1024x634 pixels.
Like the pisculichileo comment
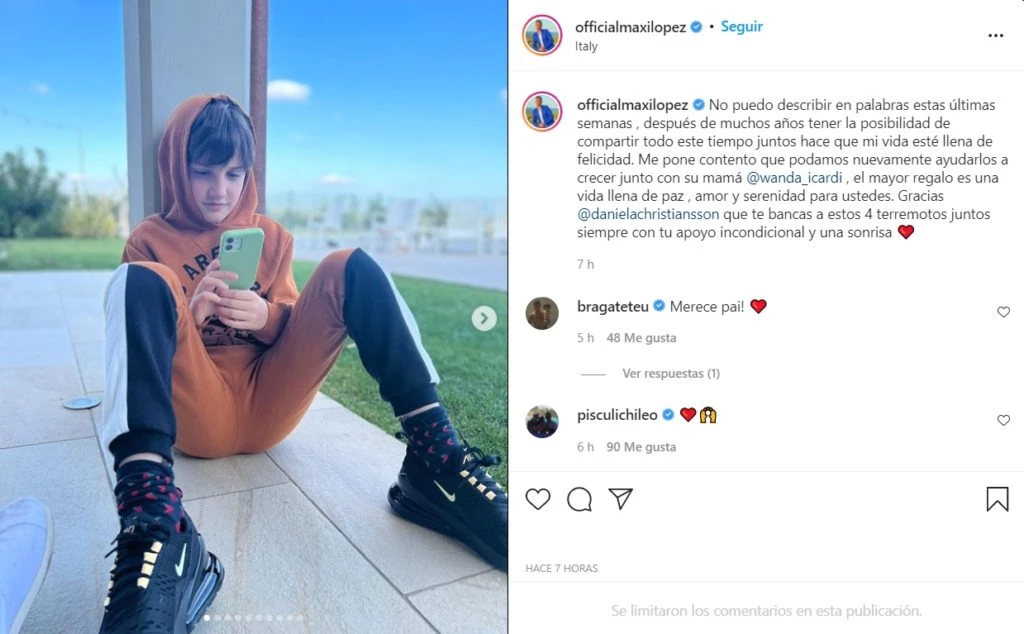pos(1004,420)
